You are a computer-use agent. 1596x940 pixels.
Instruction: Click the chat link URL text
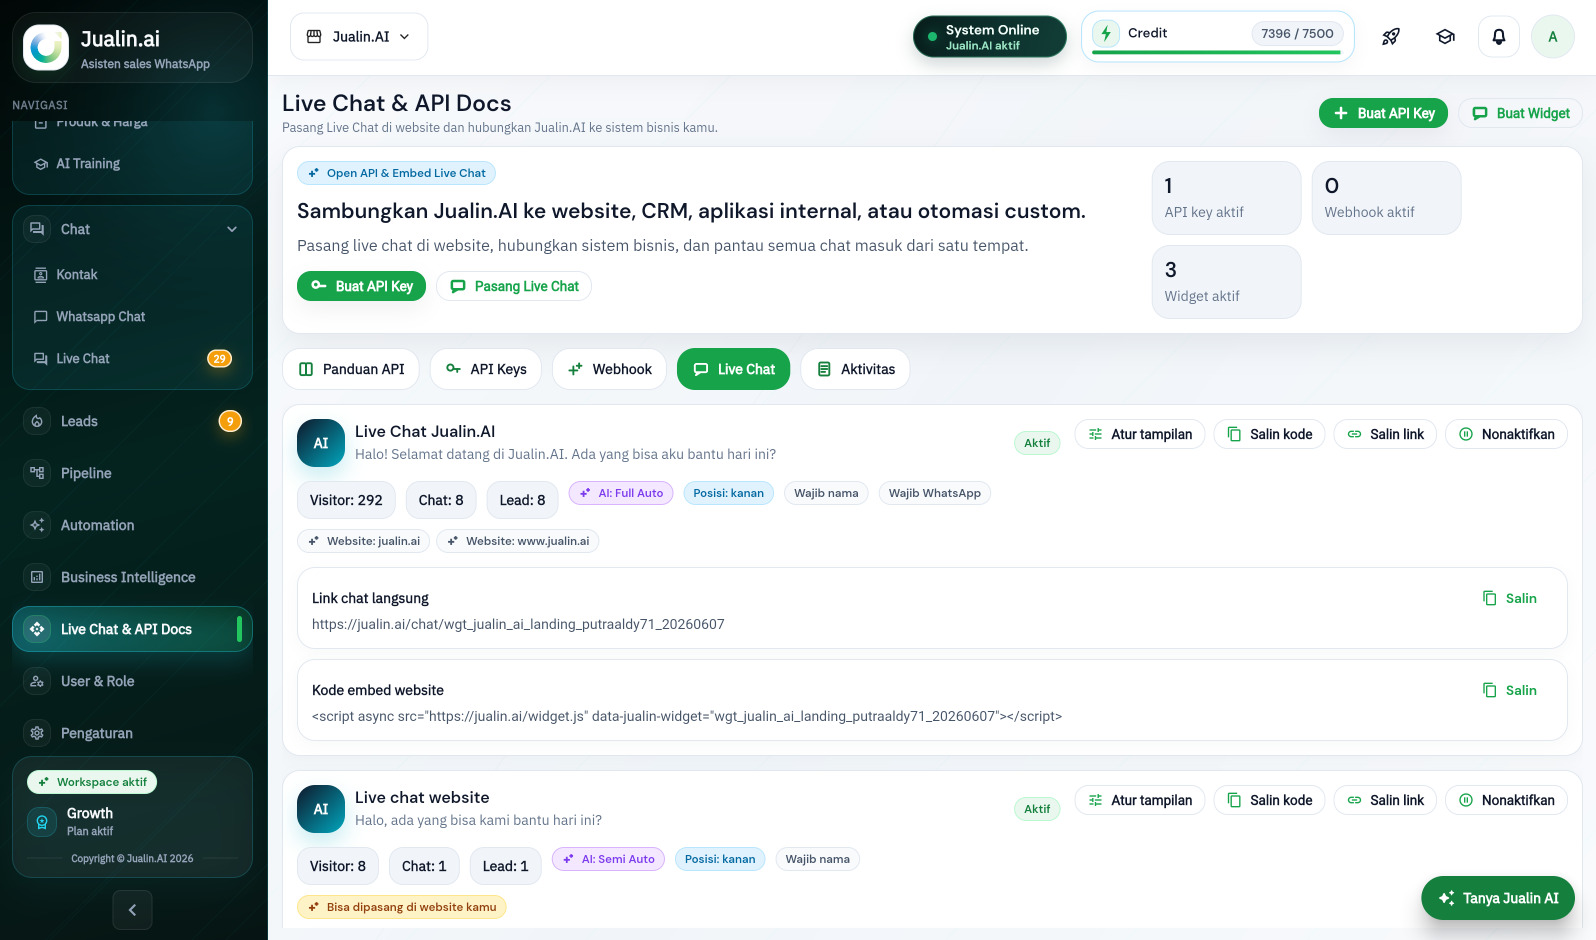pyautogui.click(x=518, y=624)
